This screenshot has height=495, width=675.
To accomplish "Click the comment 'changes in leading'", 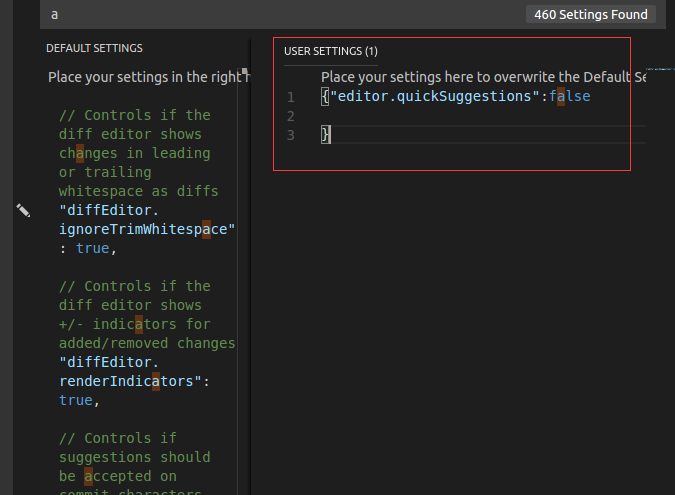I will (135, 153).
